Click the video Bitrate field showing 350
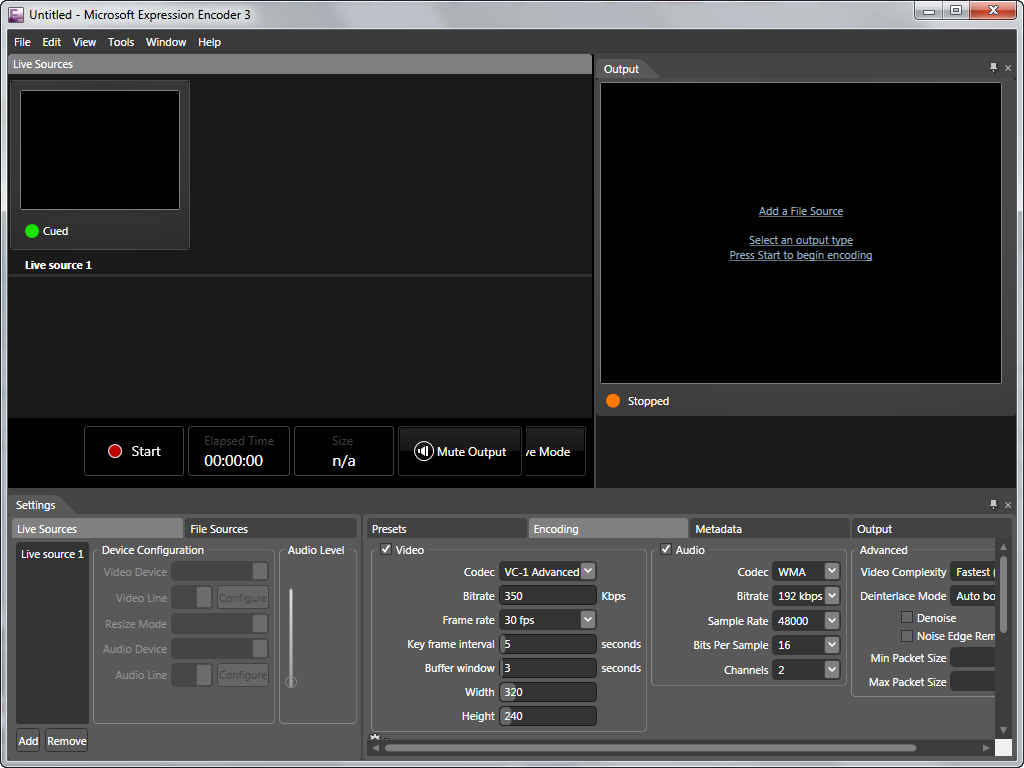 [547, 596]
